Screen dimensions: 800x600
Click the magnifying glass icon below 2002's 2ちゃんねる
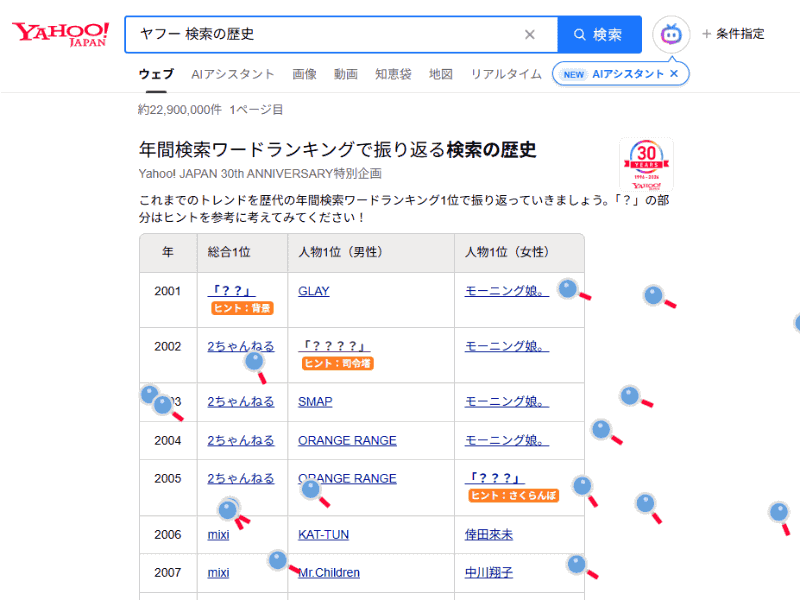[x=253, y=362]
